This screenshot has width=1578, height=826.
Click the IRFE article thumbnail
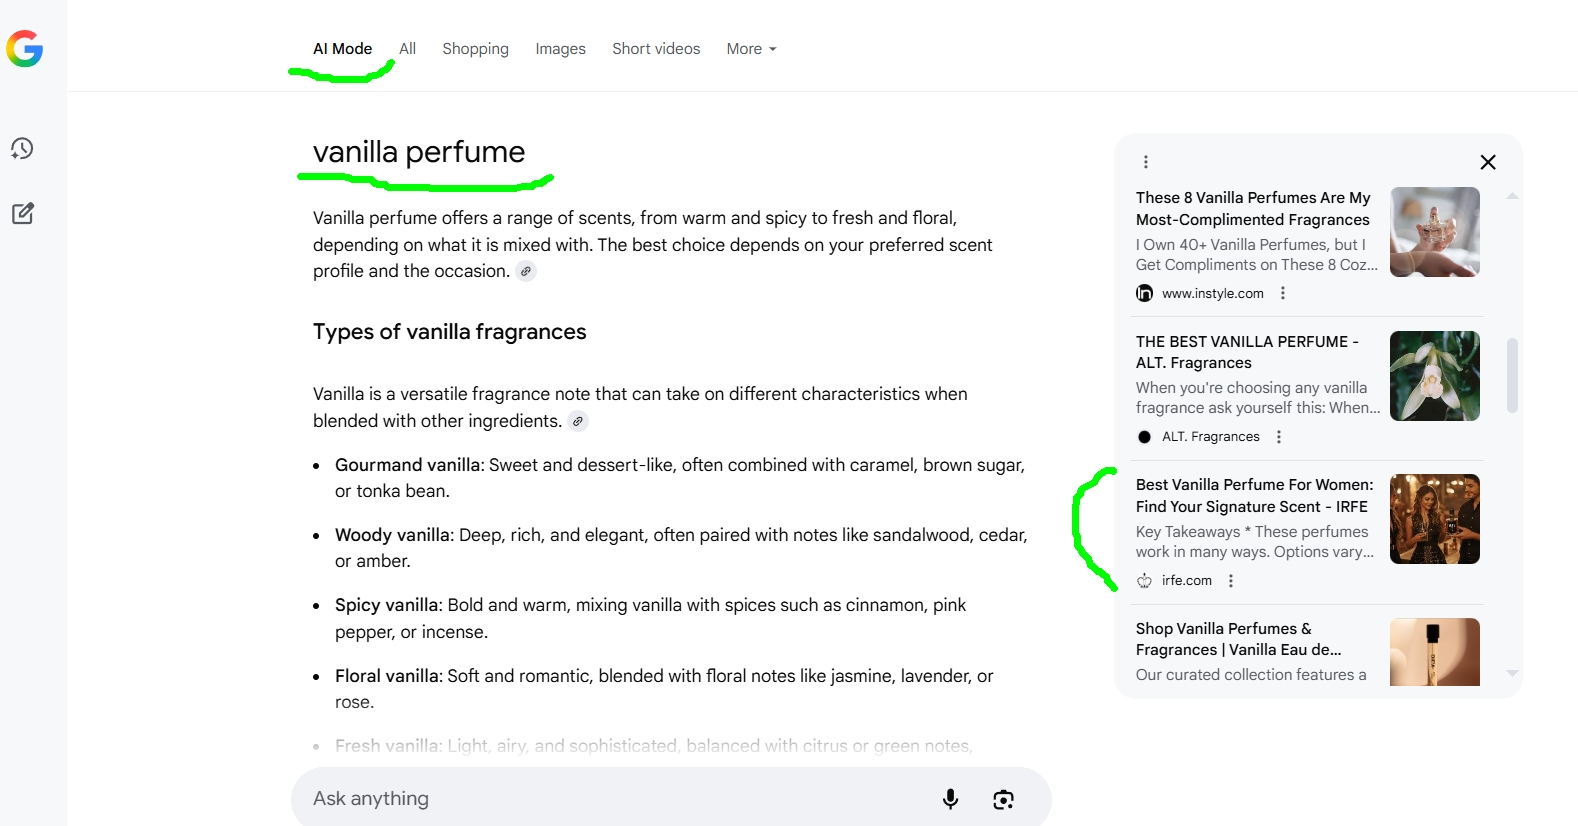coord(1435,519)
